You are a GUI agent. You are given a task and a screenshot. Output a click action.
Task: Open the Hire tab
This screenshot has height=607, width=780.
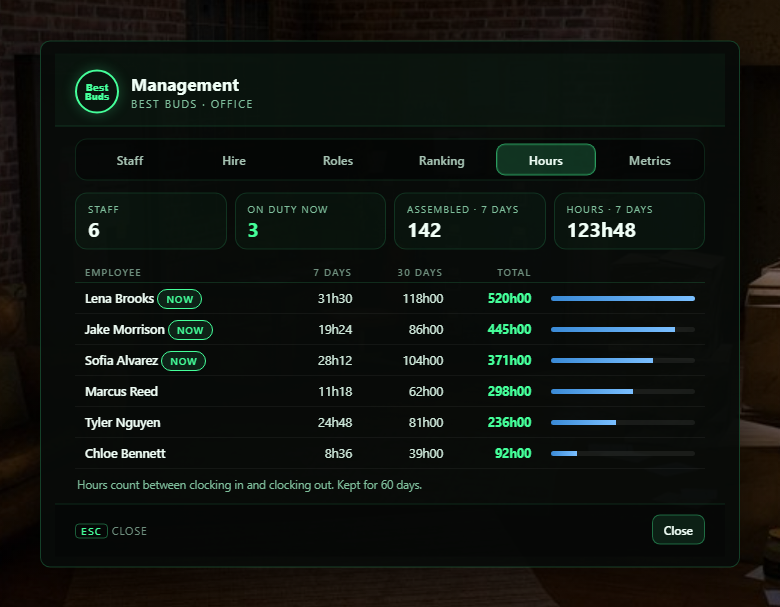click(x=234, y=161)
